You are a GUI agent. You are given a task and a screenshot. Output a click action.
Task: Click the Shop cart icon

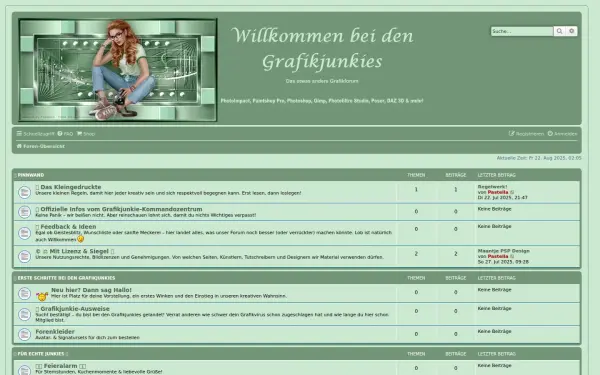point(79,134)
